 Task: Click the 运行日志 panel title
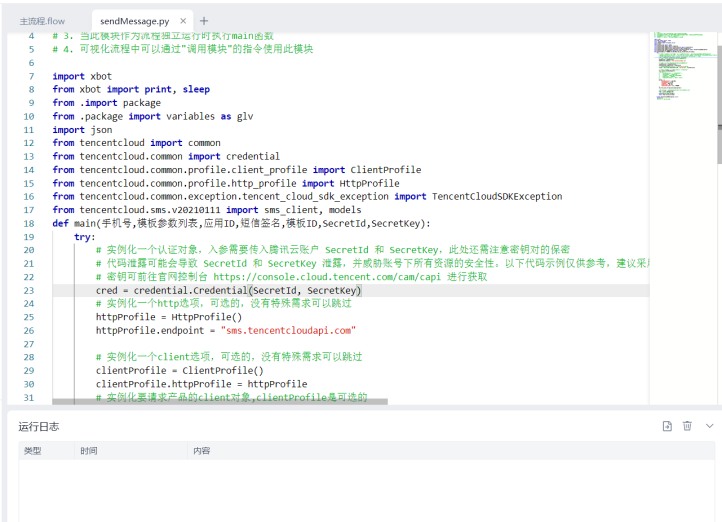pyautogui.click(x=39, y=427)
